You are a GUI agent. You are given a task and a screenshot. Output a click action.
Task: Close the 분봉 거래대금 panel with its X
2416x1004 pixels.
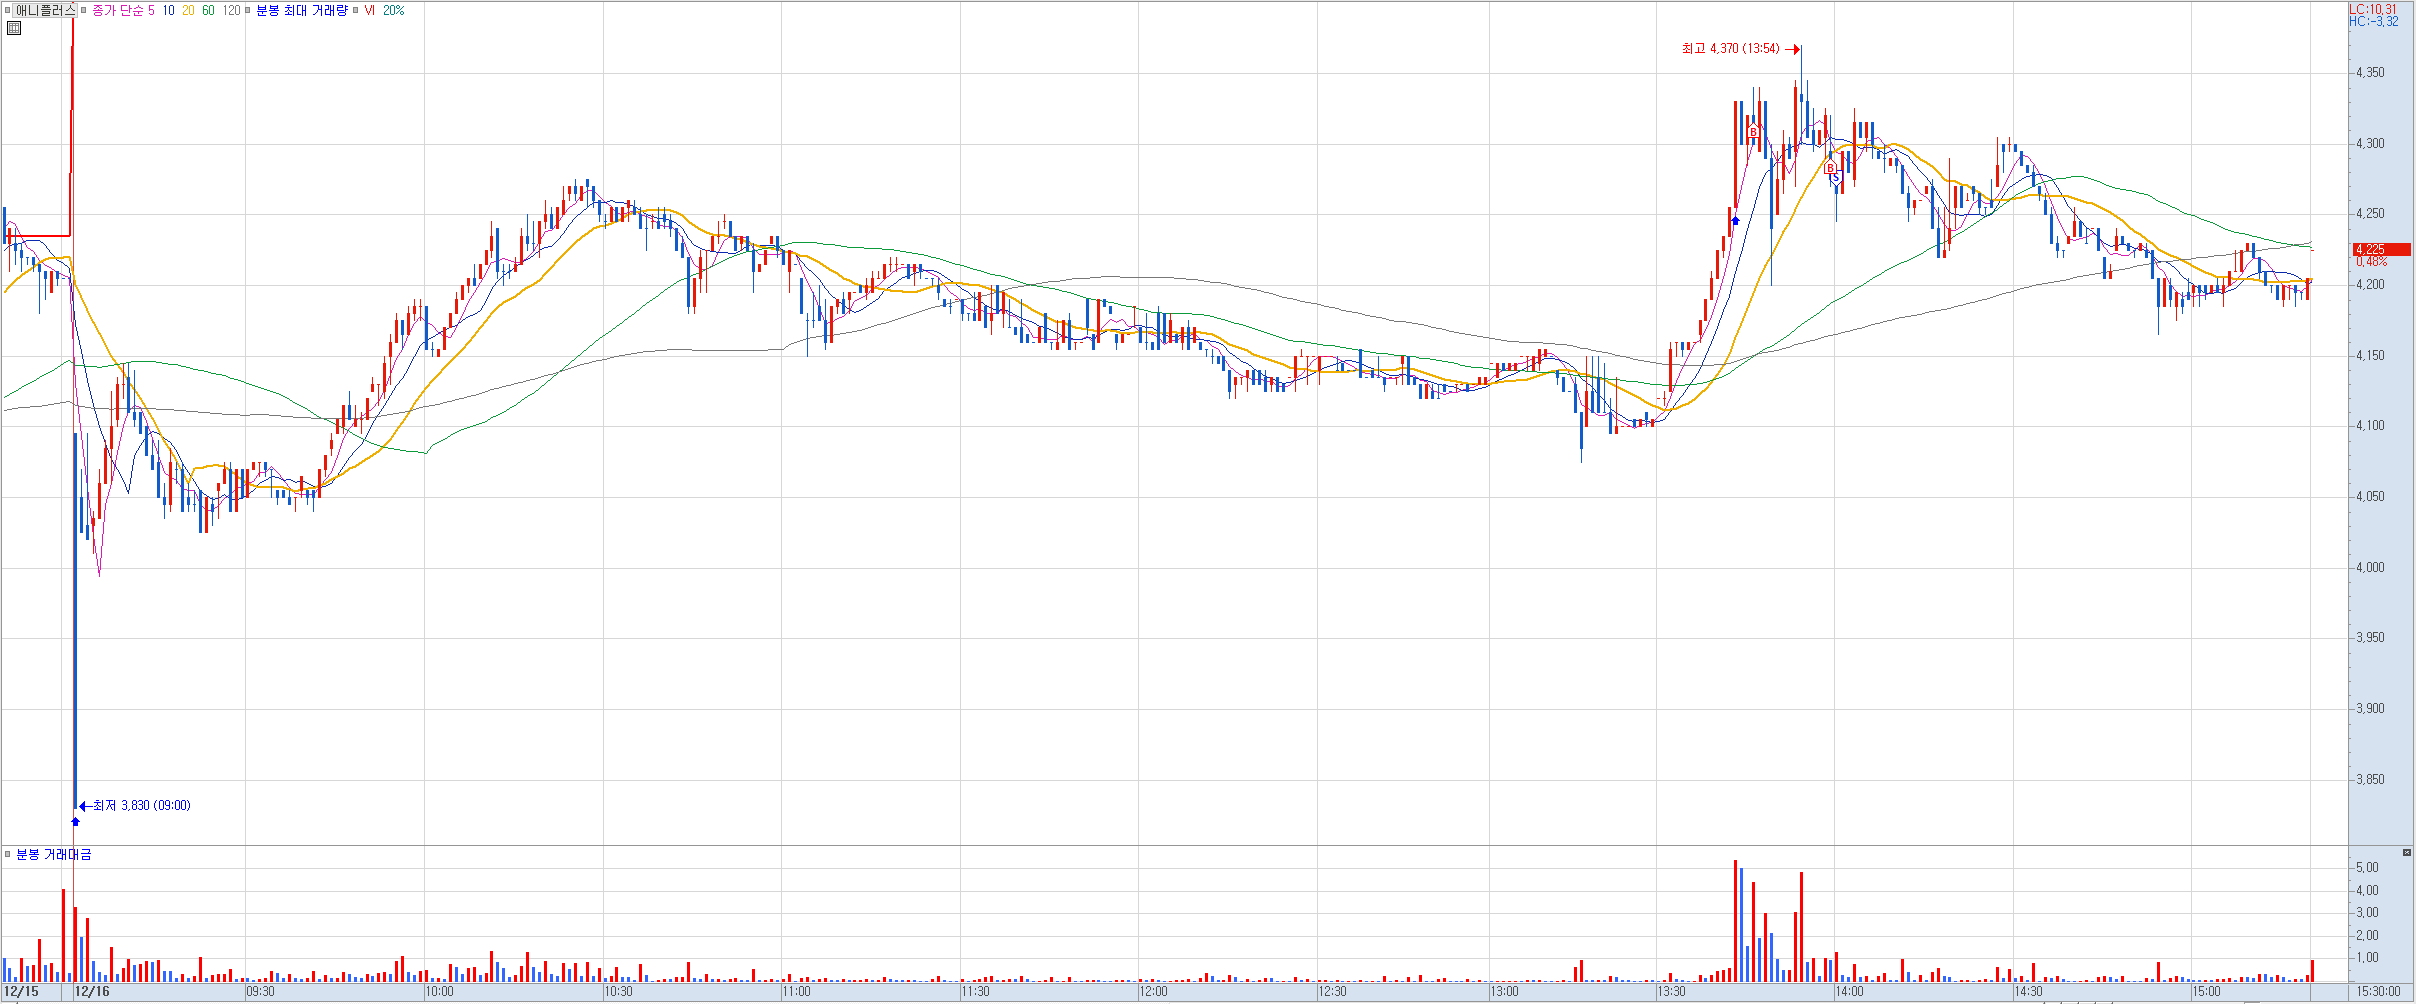(x=2406, y=852)
